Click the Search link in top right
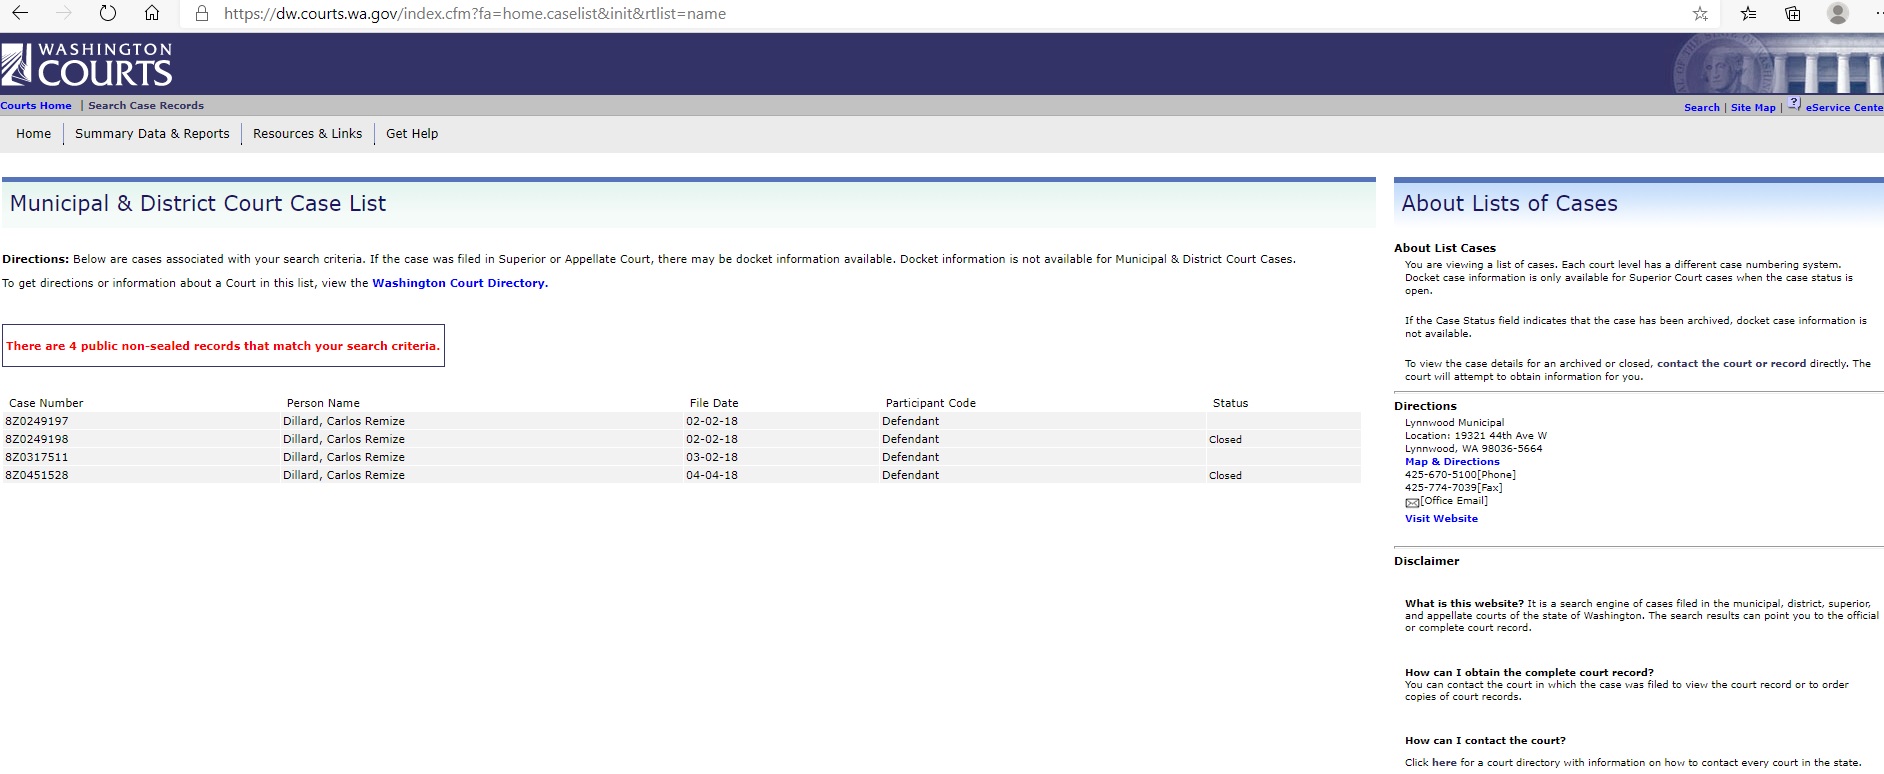1884x774 pixels. click(x=1701, y=107)
